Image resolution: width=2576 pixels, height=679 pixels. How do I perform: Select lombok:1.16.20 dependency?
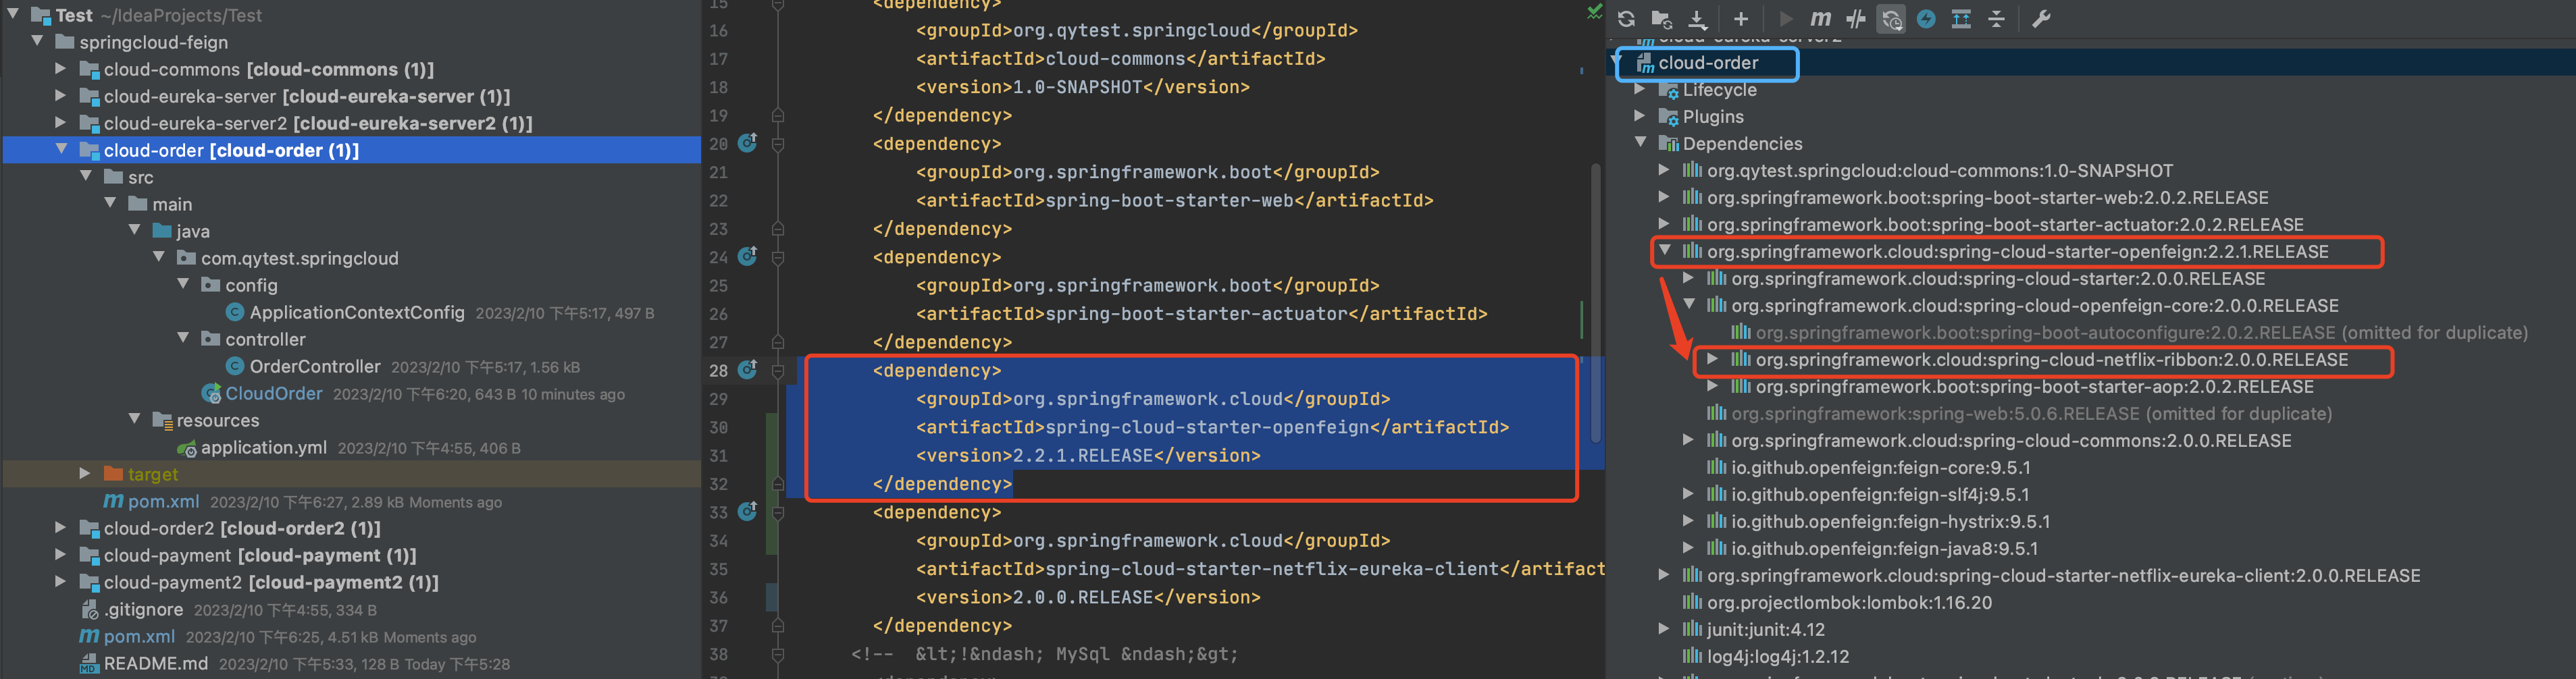point(1849,603)
